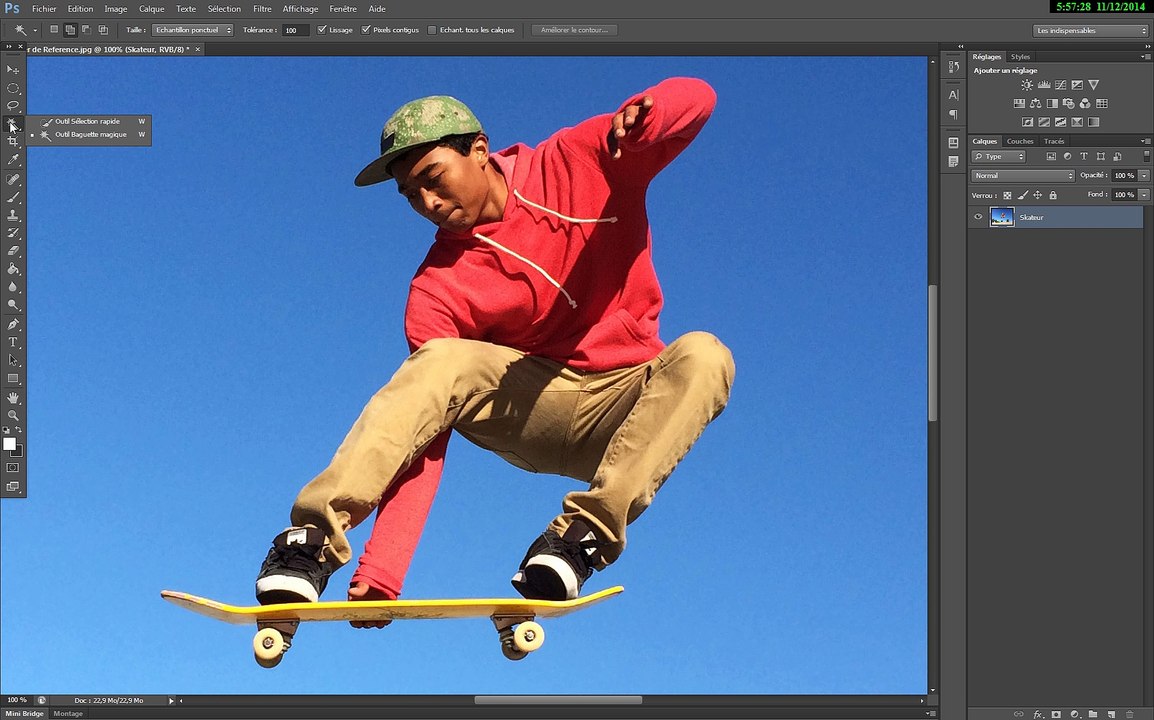1154x720 pixels.
Task: Activate the Zoom tool magnifier
Action: (x=13, y=415)
